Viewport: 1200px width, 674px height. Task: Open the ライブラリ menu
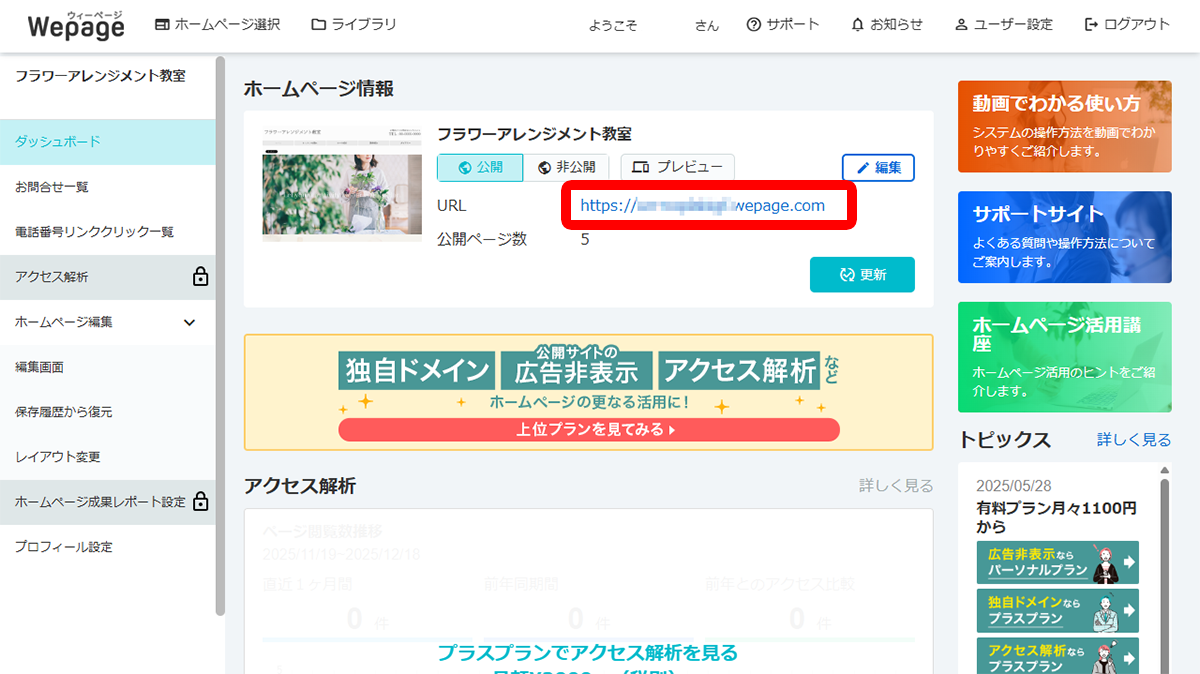[353, 25]
